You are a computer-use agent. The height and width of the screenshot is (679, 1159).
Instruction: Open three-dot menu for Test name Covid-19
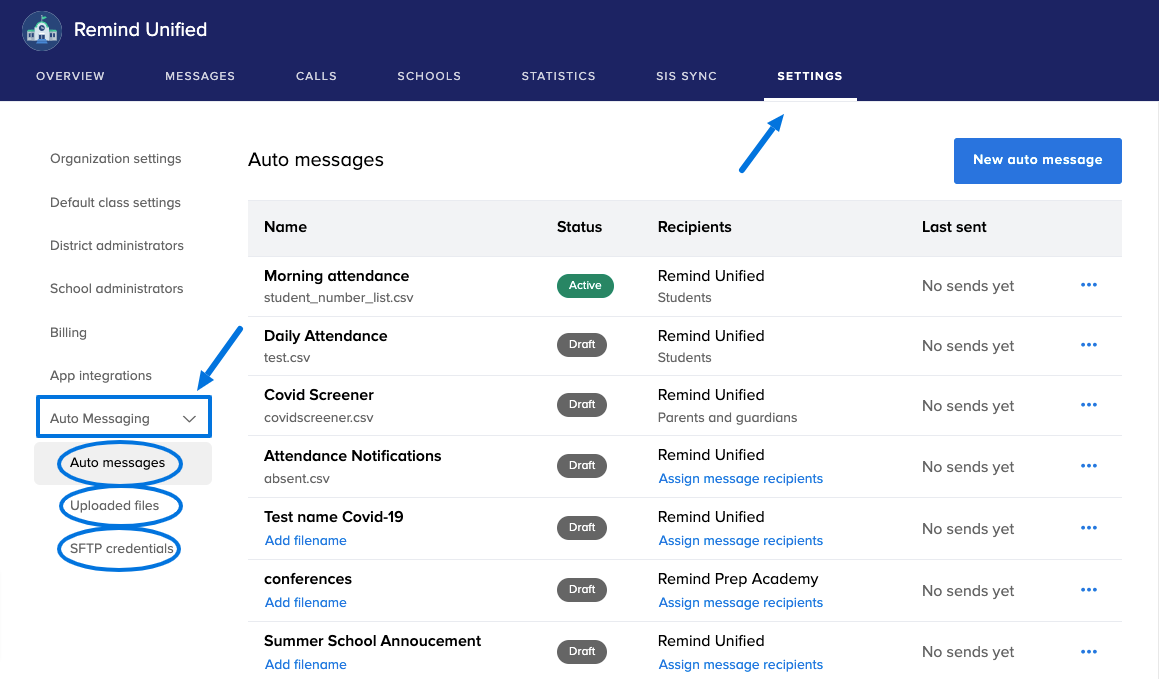click(1089, 529)
